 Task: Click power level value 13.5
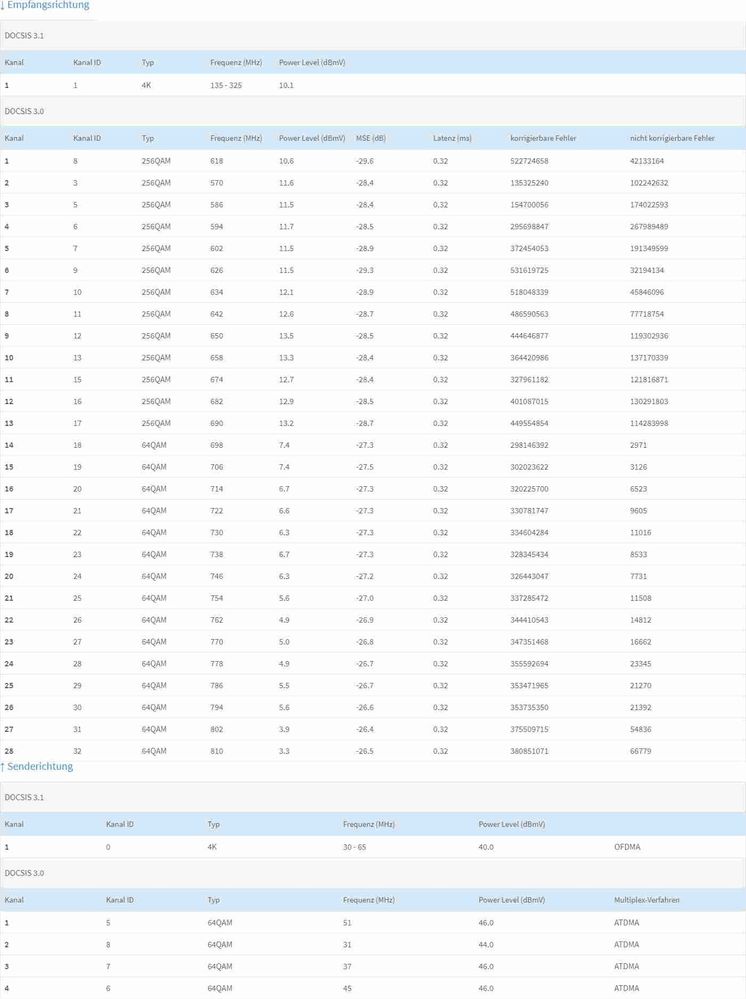pyautogui.click(x=286, y=336)
